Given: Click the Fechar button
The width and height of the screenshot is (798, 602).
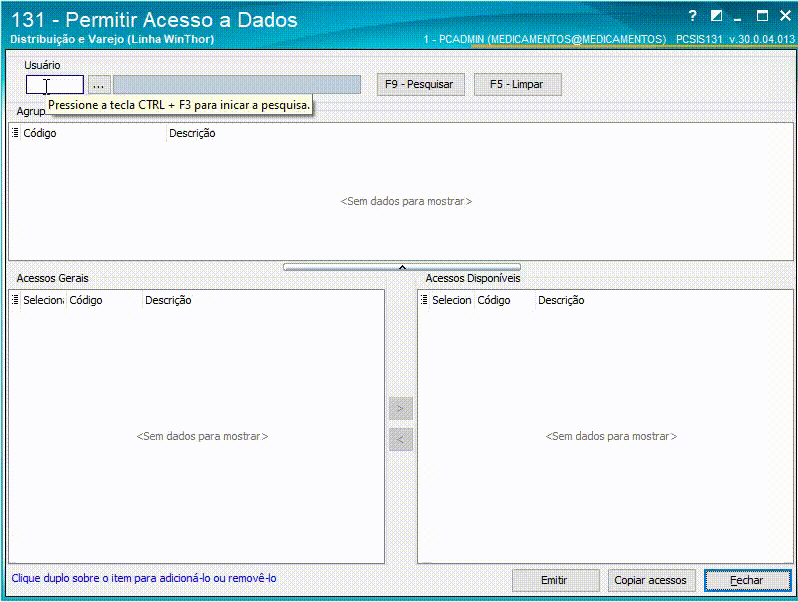Looking at the screenshot, I should [x=747, y=580].
